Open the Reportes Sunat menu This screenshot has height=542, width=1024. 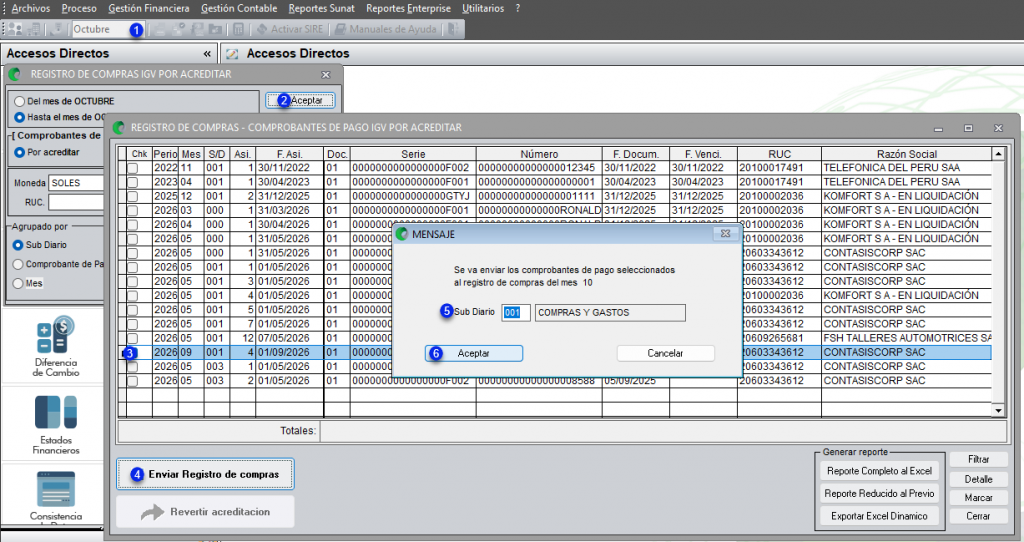(321, 8)
